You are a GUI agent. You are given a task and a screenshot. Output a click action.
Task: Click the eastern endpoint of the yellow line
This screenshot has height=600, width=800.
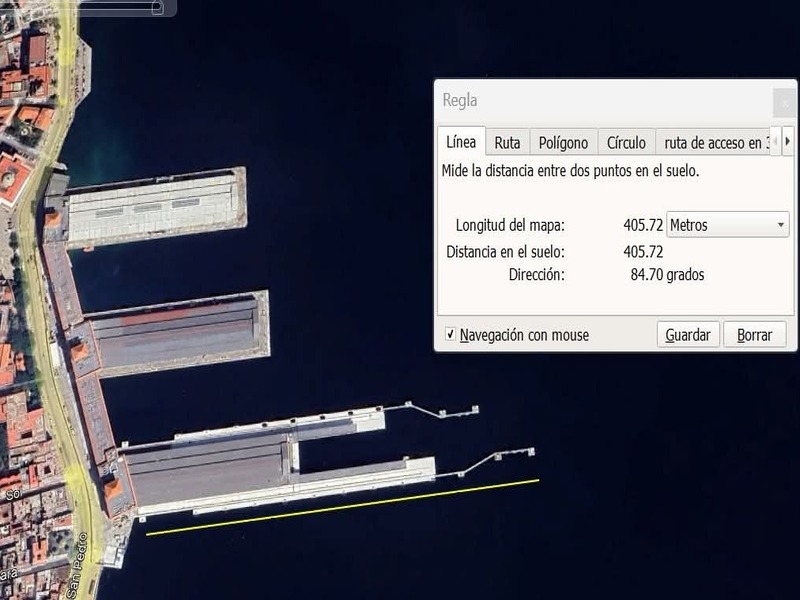(x=538, y=480)
